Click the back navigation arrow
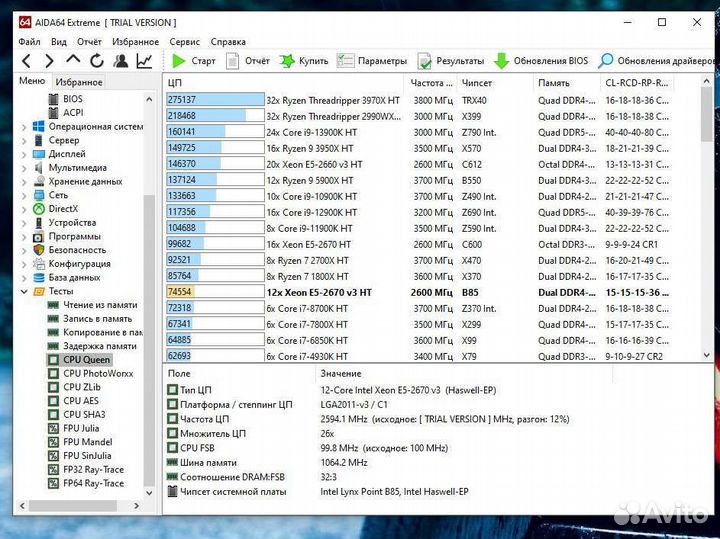The image size is (720, 539). 27,61
